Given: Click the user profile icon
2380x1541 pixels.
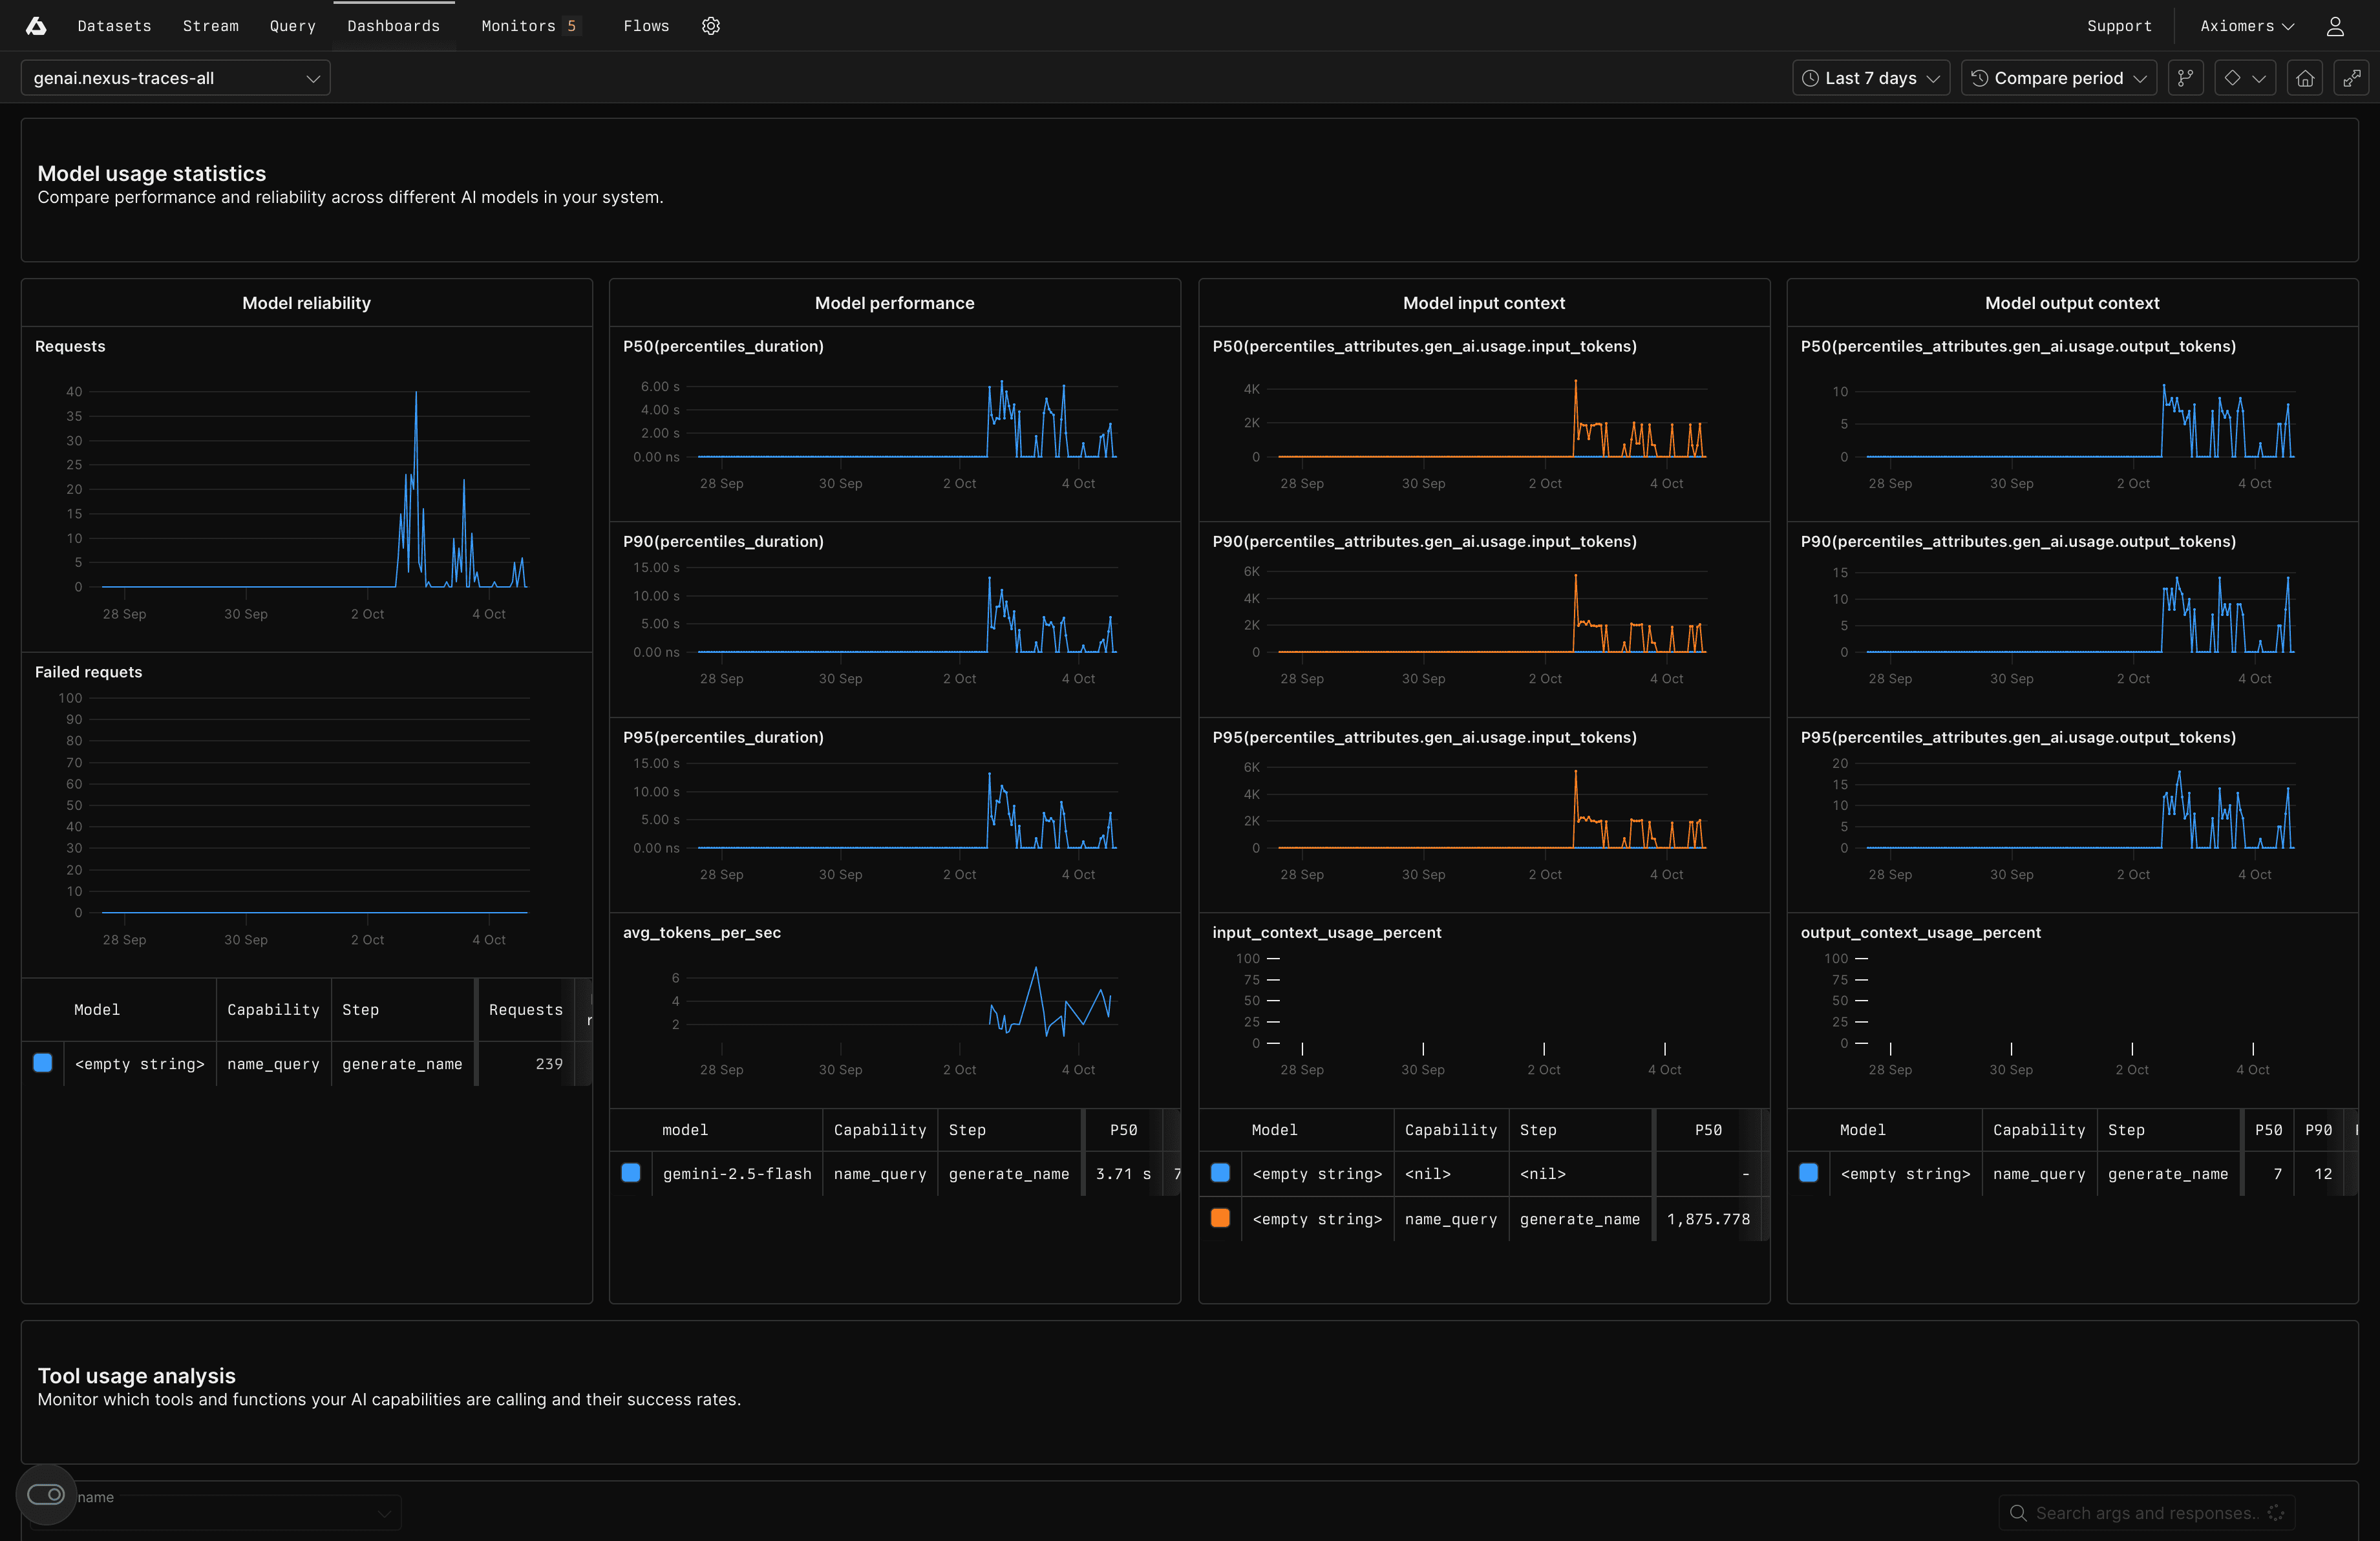Looking at the screenshot, I should point(2334,26).
